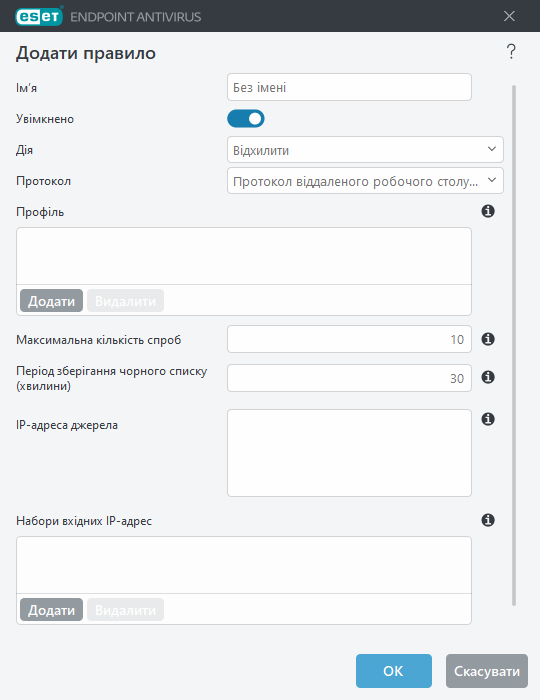
Task: Focus the Максимальна кількість спроб field
Action: point(349,339)
